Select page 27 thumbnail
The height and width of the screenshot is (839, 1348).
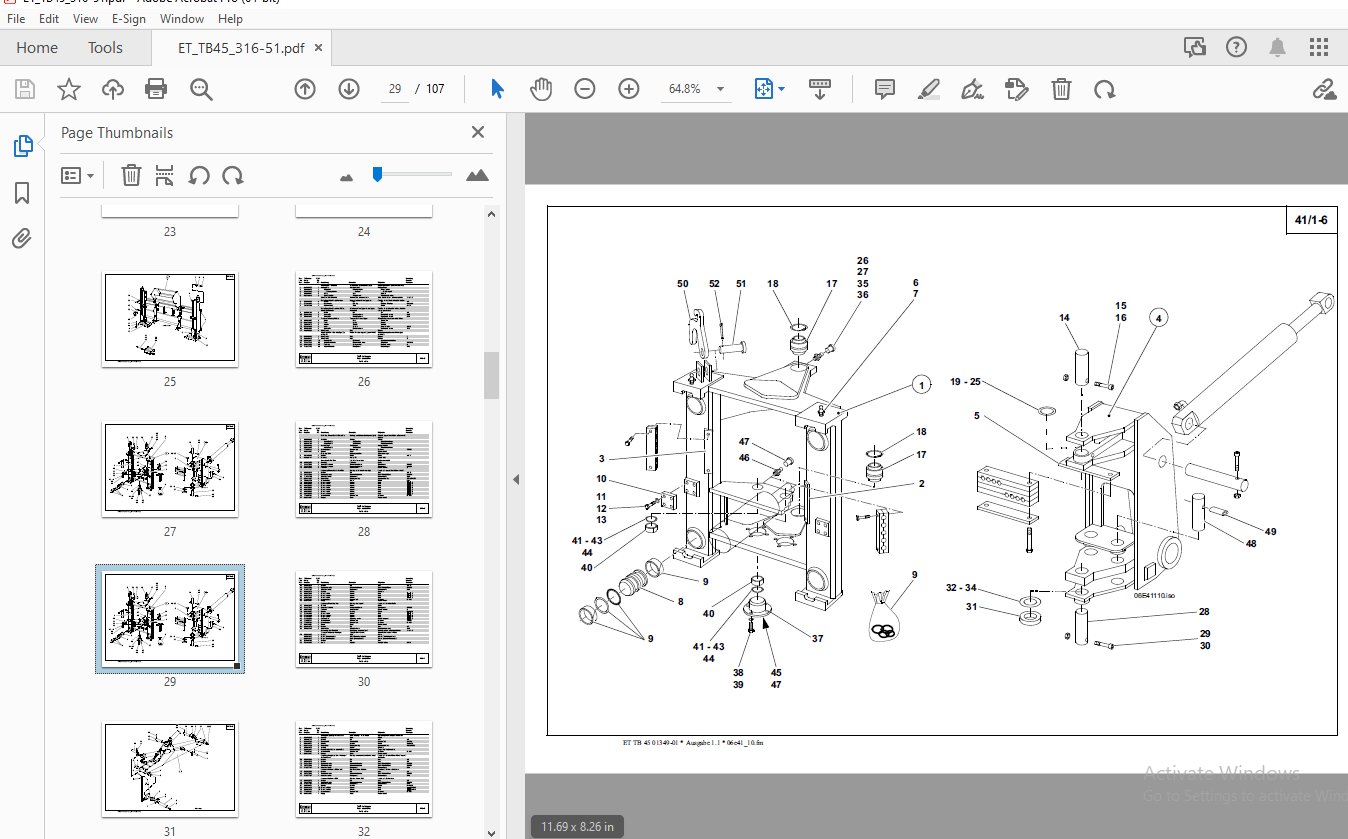(x=170, y=469)
